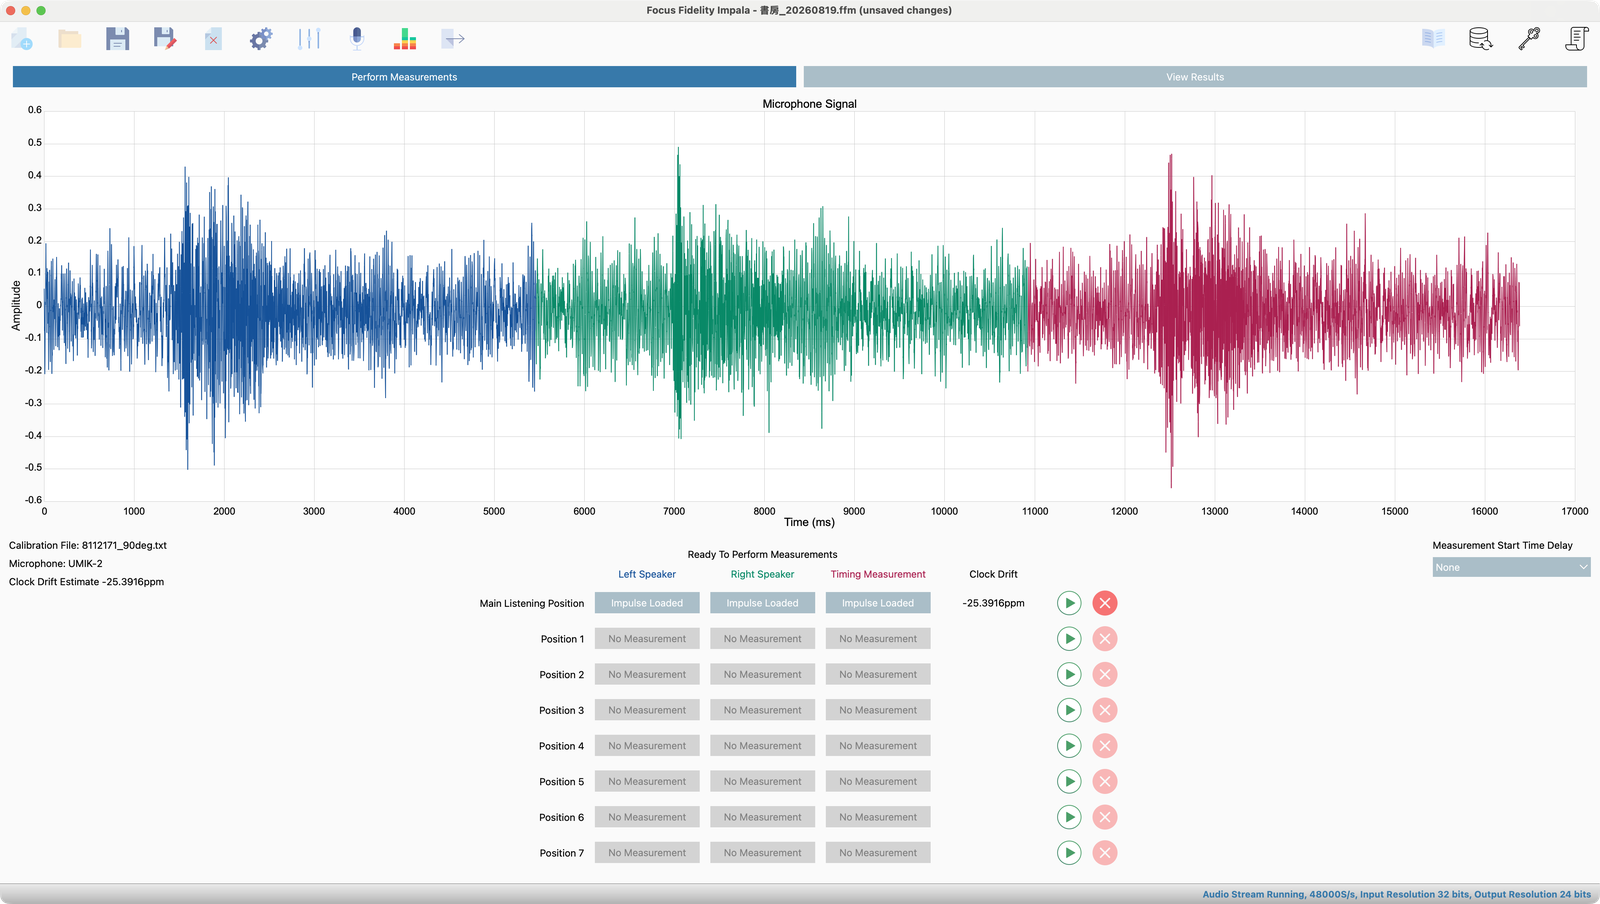Click the Calibration File 8112171_90deg.txt text
This screenshot has height=904, width=1600.
point(88,546)
